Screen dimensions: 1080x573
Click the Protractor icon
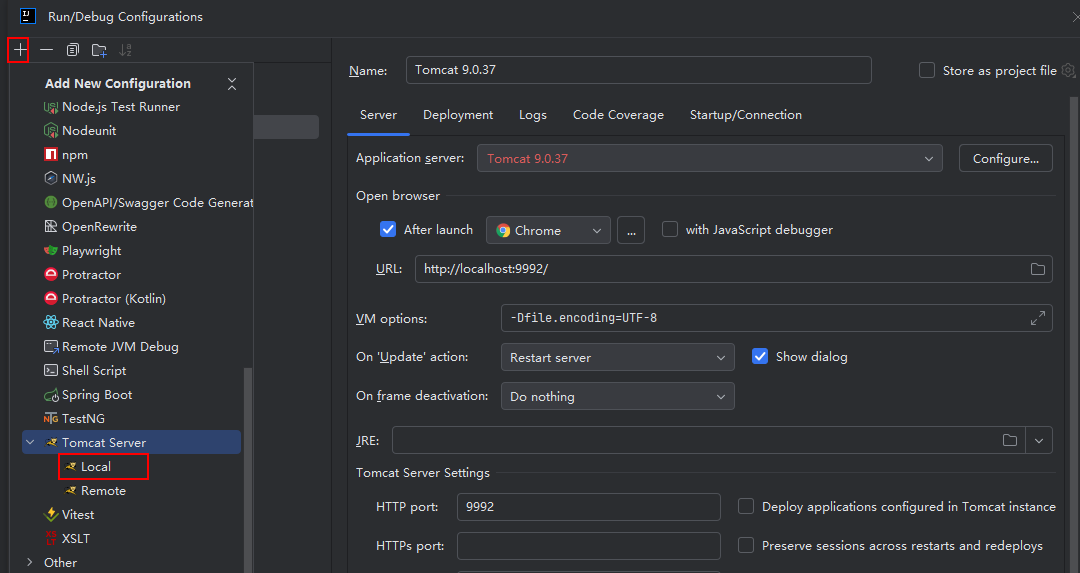point(51,274)
